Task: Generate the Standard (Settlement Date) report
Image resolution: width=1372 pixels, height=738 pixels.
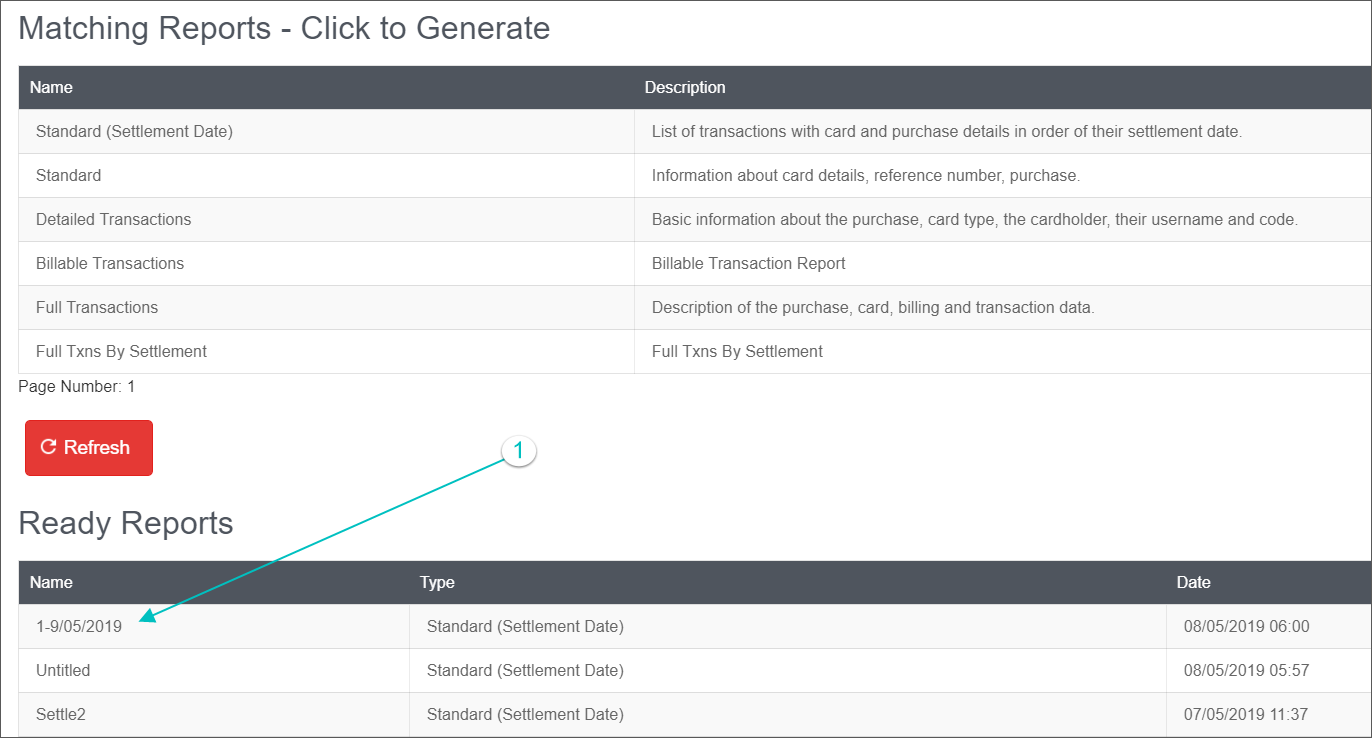Action: 134,131
